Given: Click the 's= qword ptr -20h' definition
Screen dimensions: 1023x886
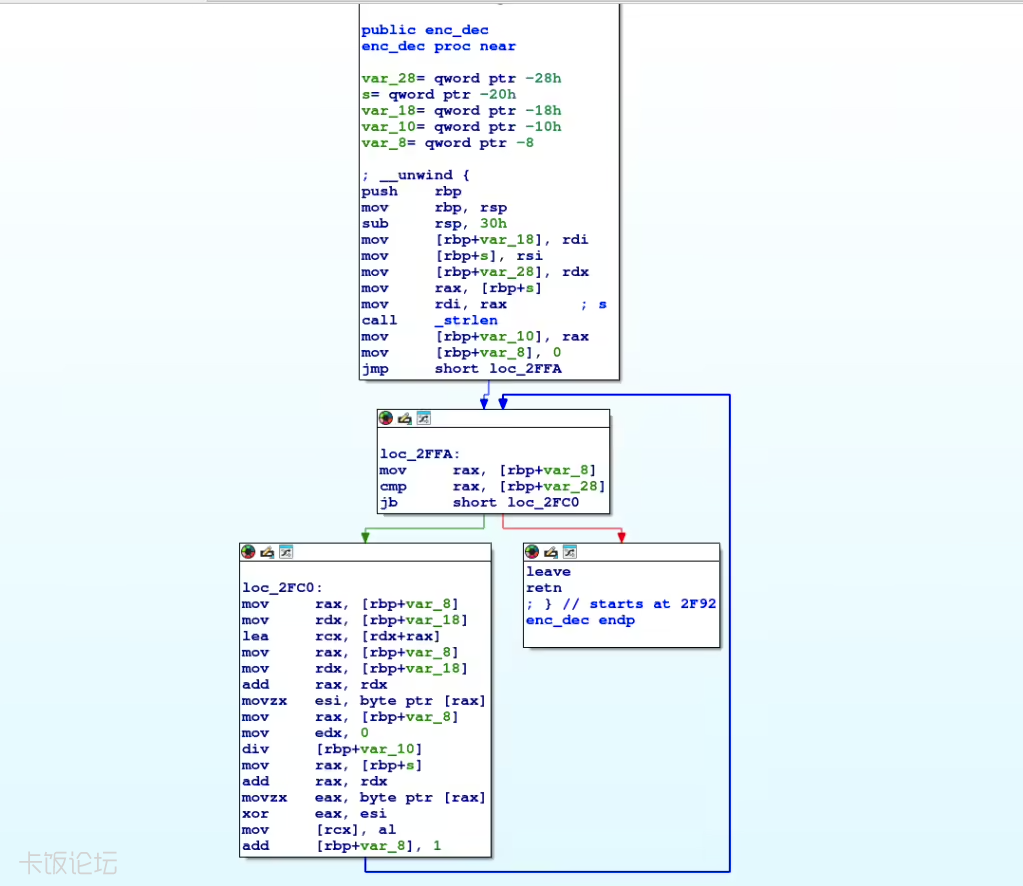Looking at the screenshot, I should (x=438, y=95).
